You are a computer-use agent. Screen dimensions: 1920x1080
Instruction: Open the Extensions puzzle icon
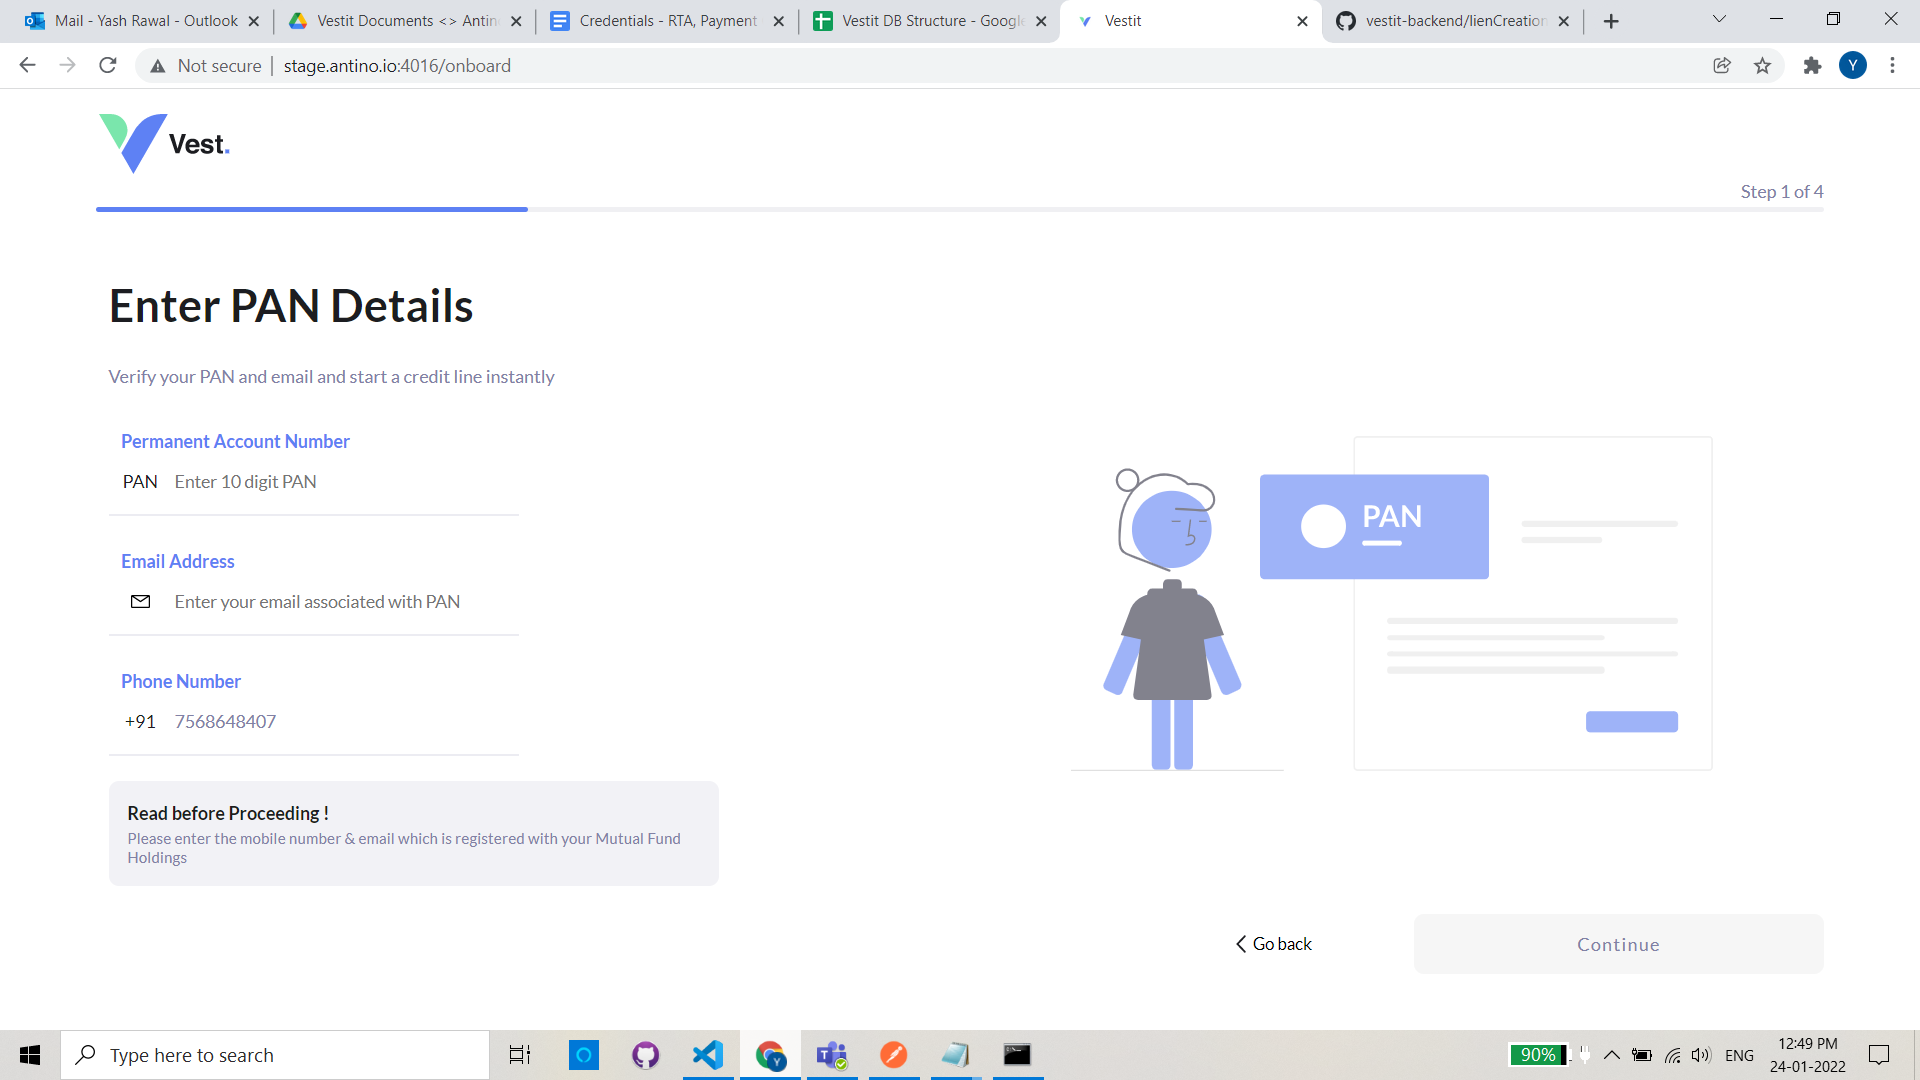point(1812,65)
